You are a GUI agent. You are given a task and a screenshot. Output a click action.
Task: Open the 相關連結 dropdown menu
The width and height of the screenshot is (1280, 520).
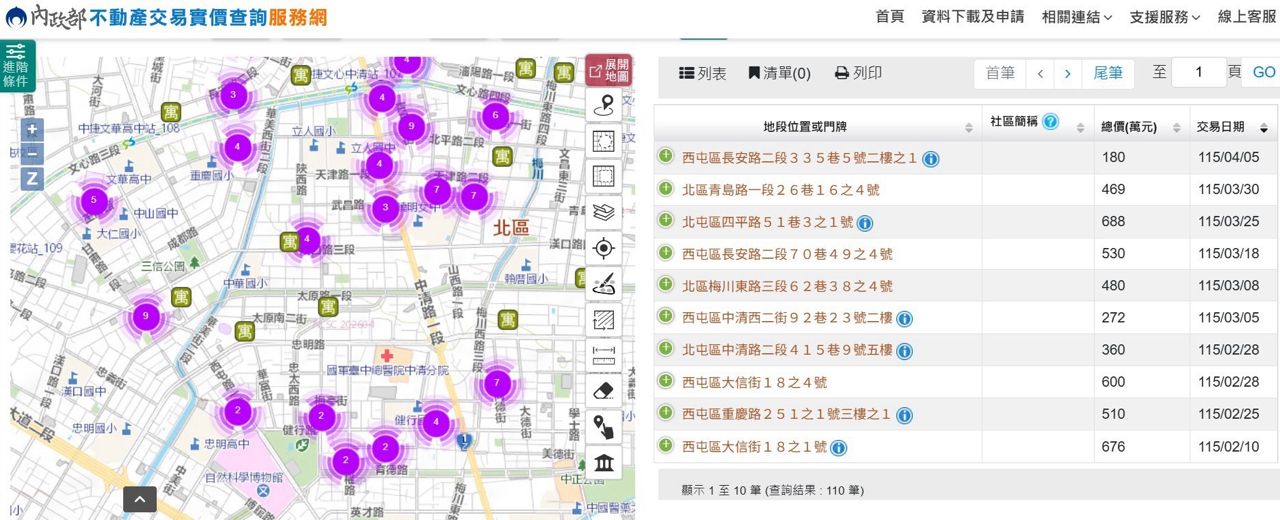click(x=1077, y=17)
